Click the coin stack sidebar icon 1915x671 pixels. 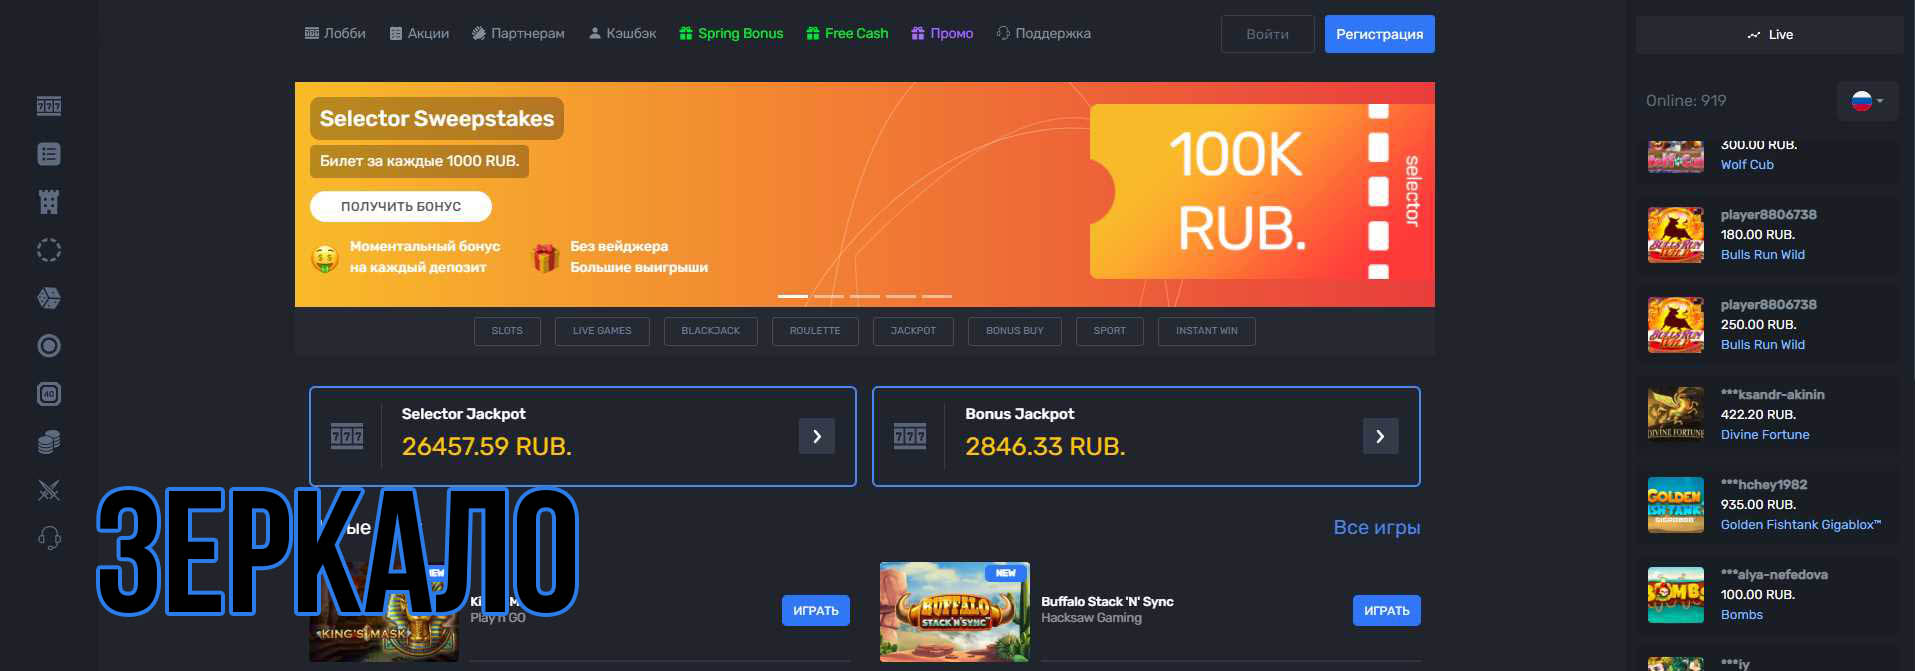pyautogui.click(x=49, y=442)
